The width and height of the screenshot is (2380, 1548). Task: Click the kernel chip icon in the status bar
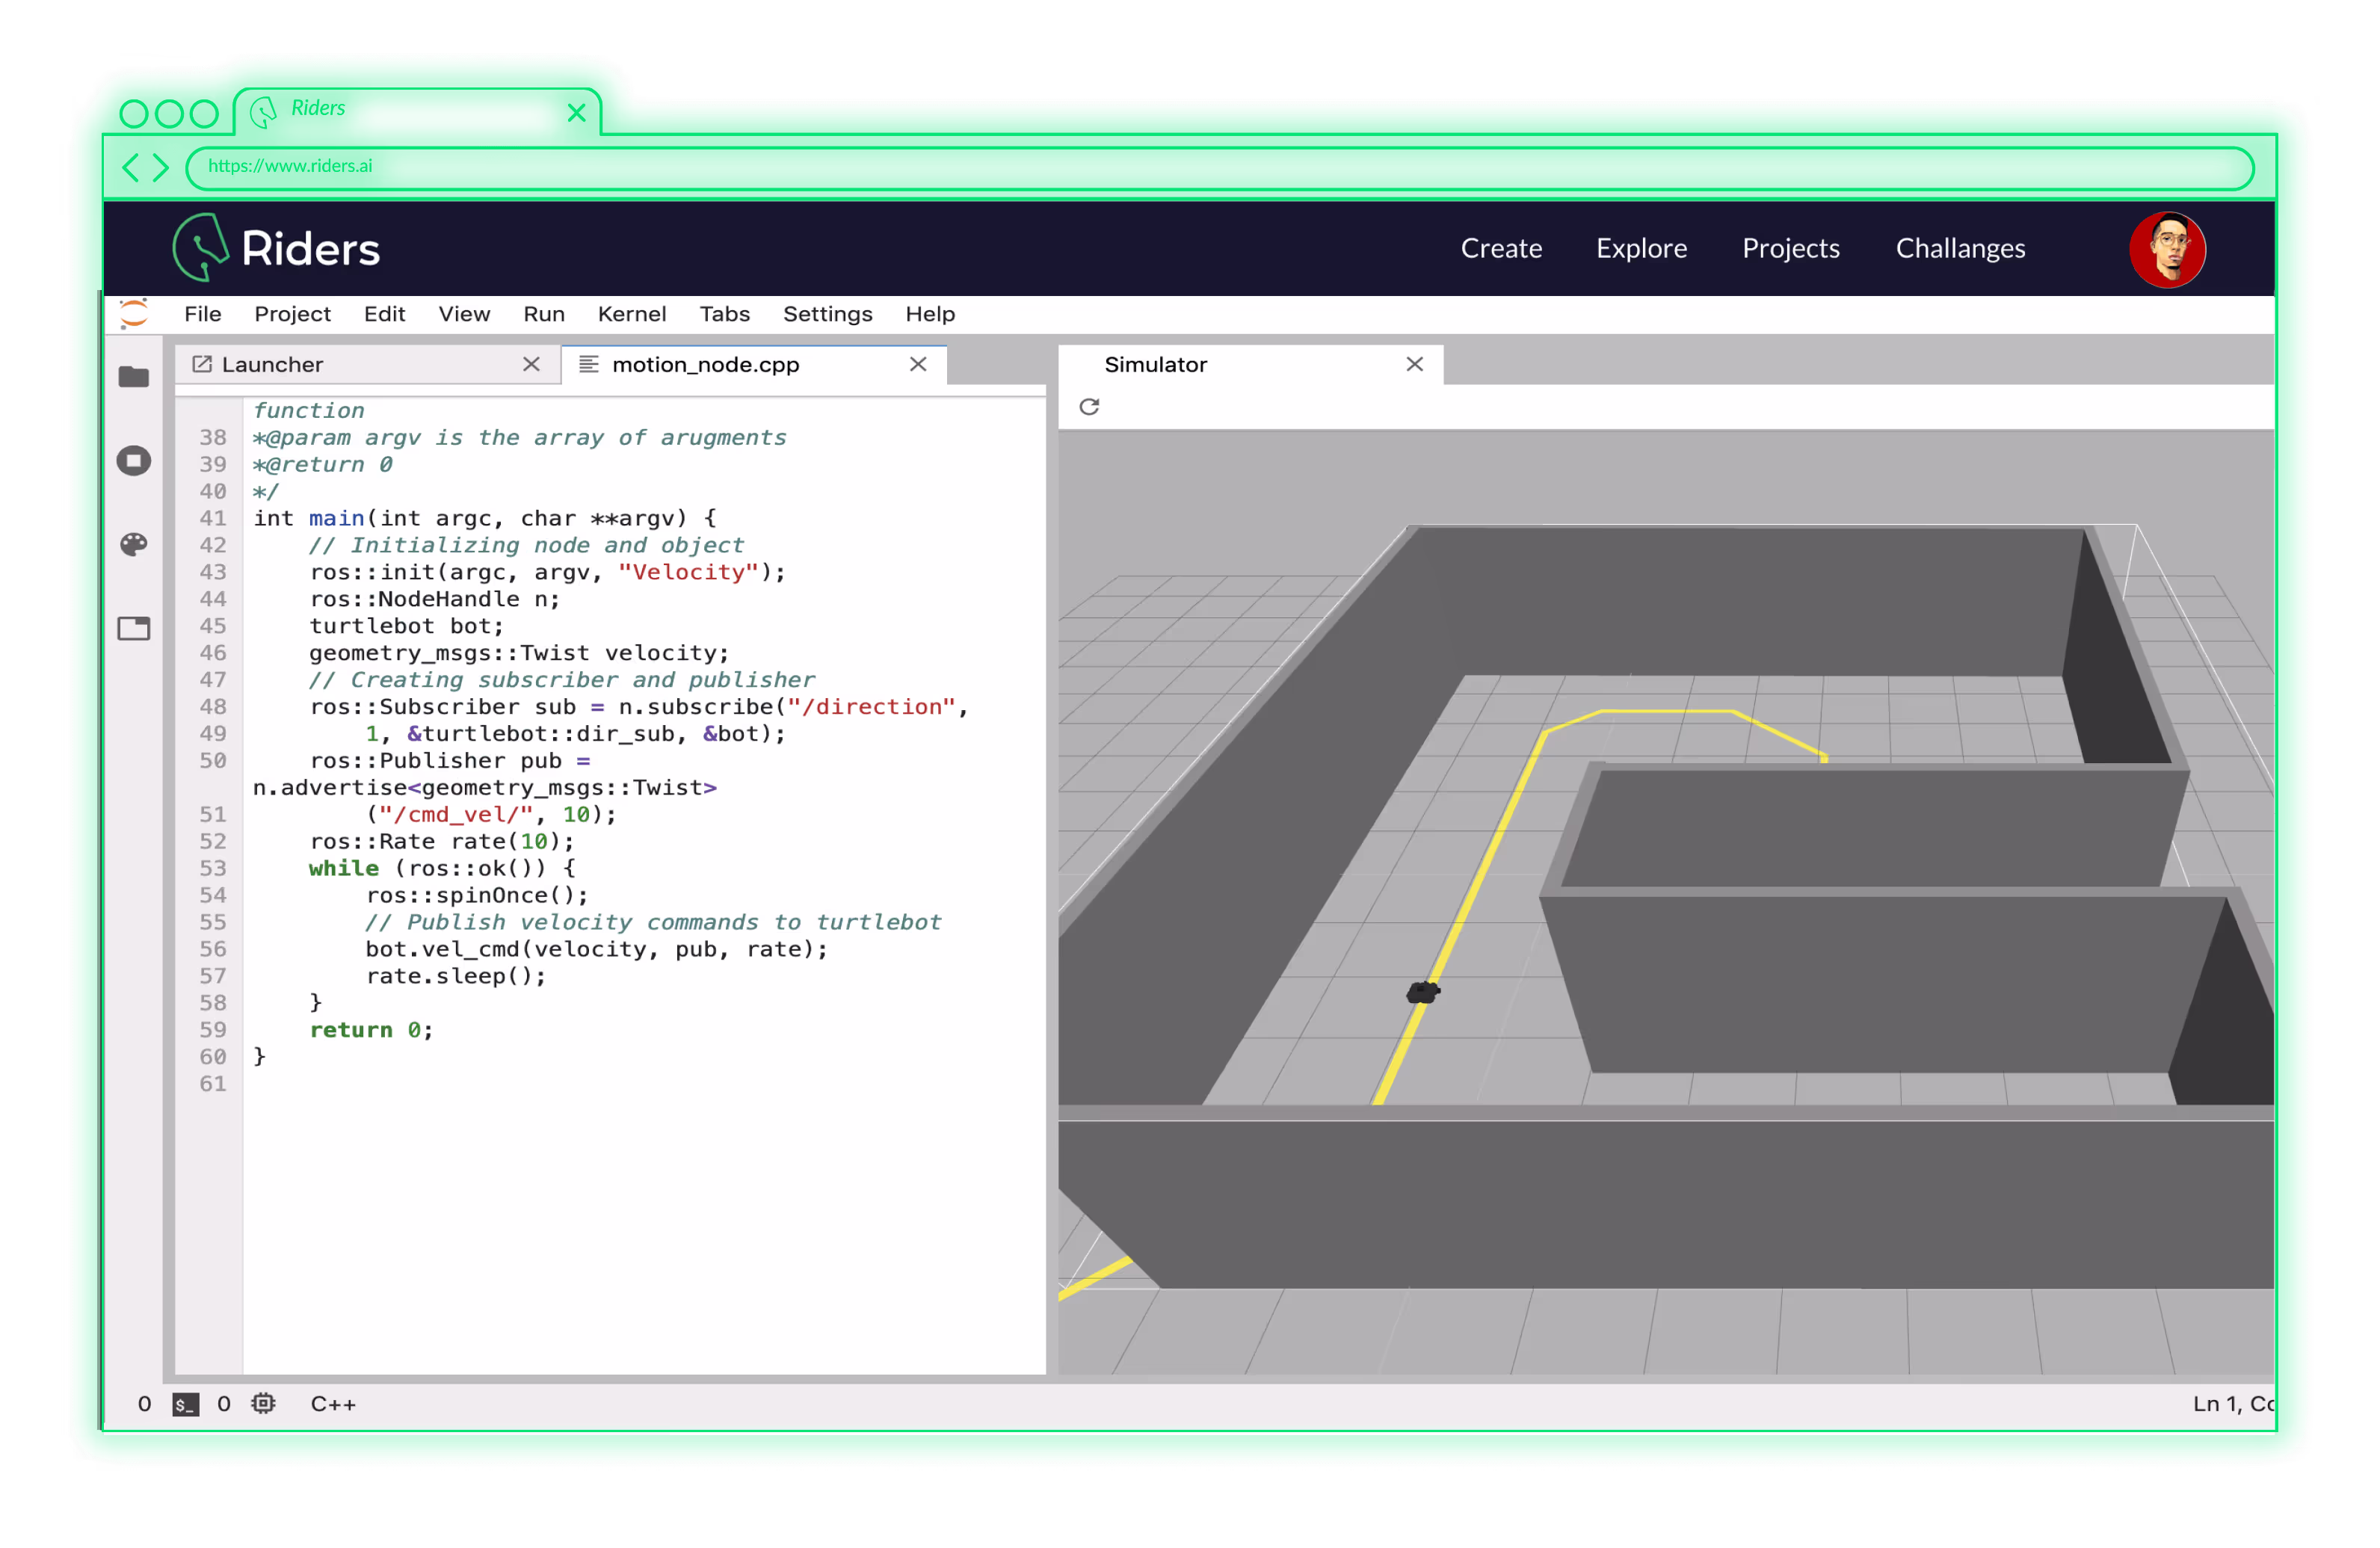pyautogui.click(x=263, y=1404)
